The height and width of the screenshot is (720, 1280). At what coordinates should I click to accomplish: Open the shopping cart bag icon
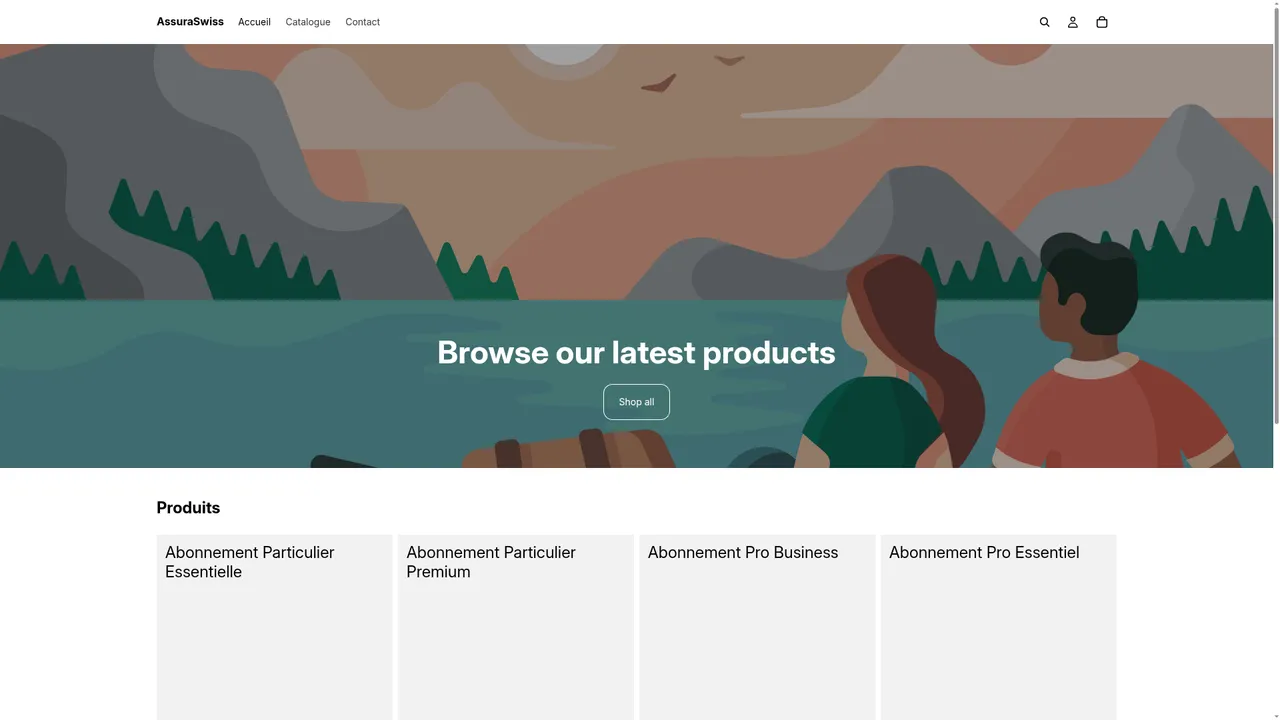[x=1102, y=22]
